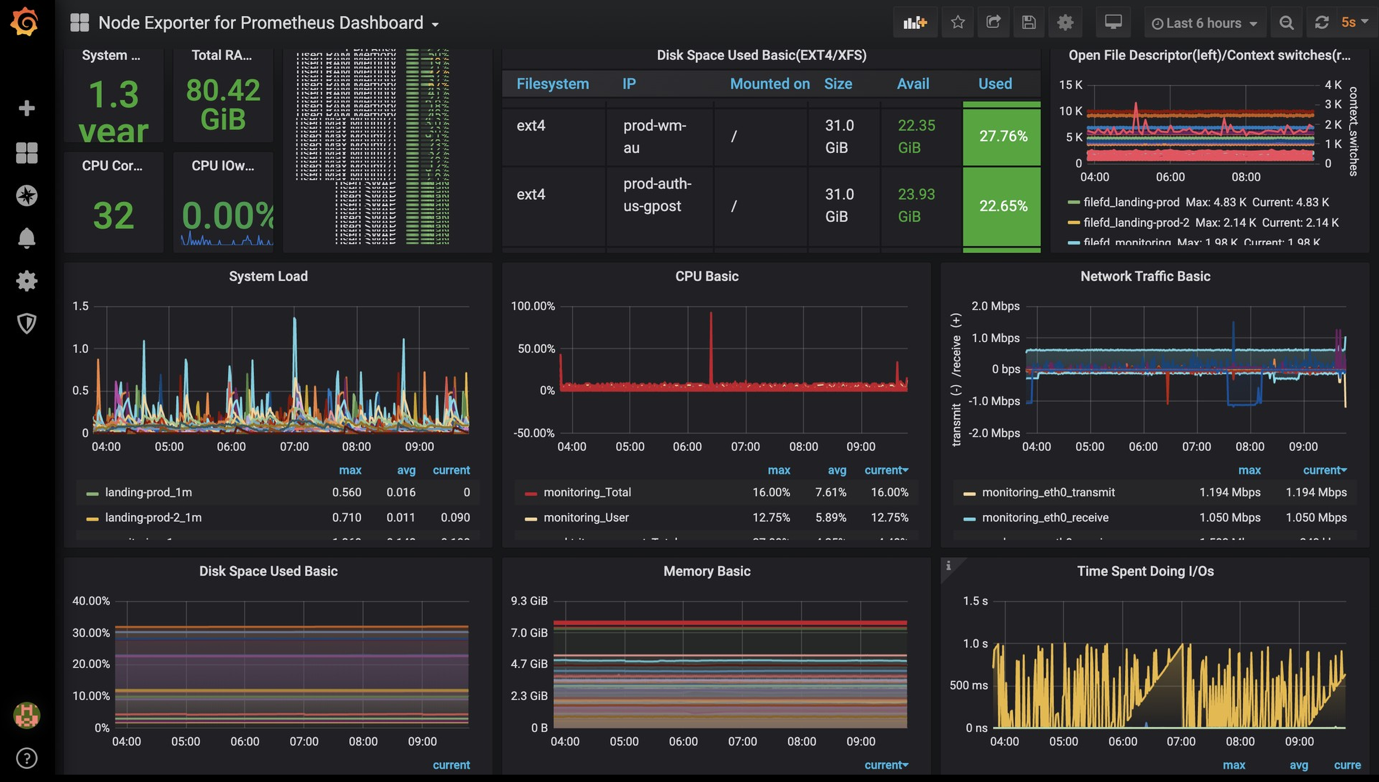1379x782 pixels.
Task: Click red swatch for monitoring_Total
Action: (x=531, y=493)
